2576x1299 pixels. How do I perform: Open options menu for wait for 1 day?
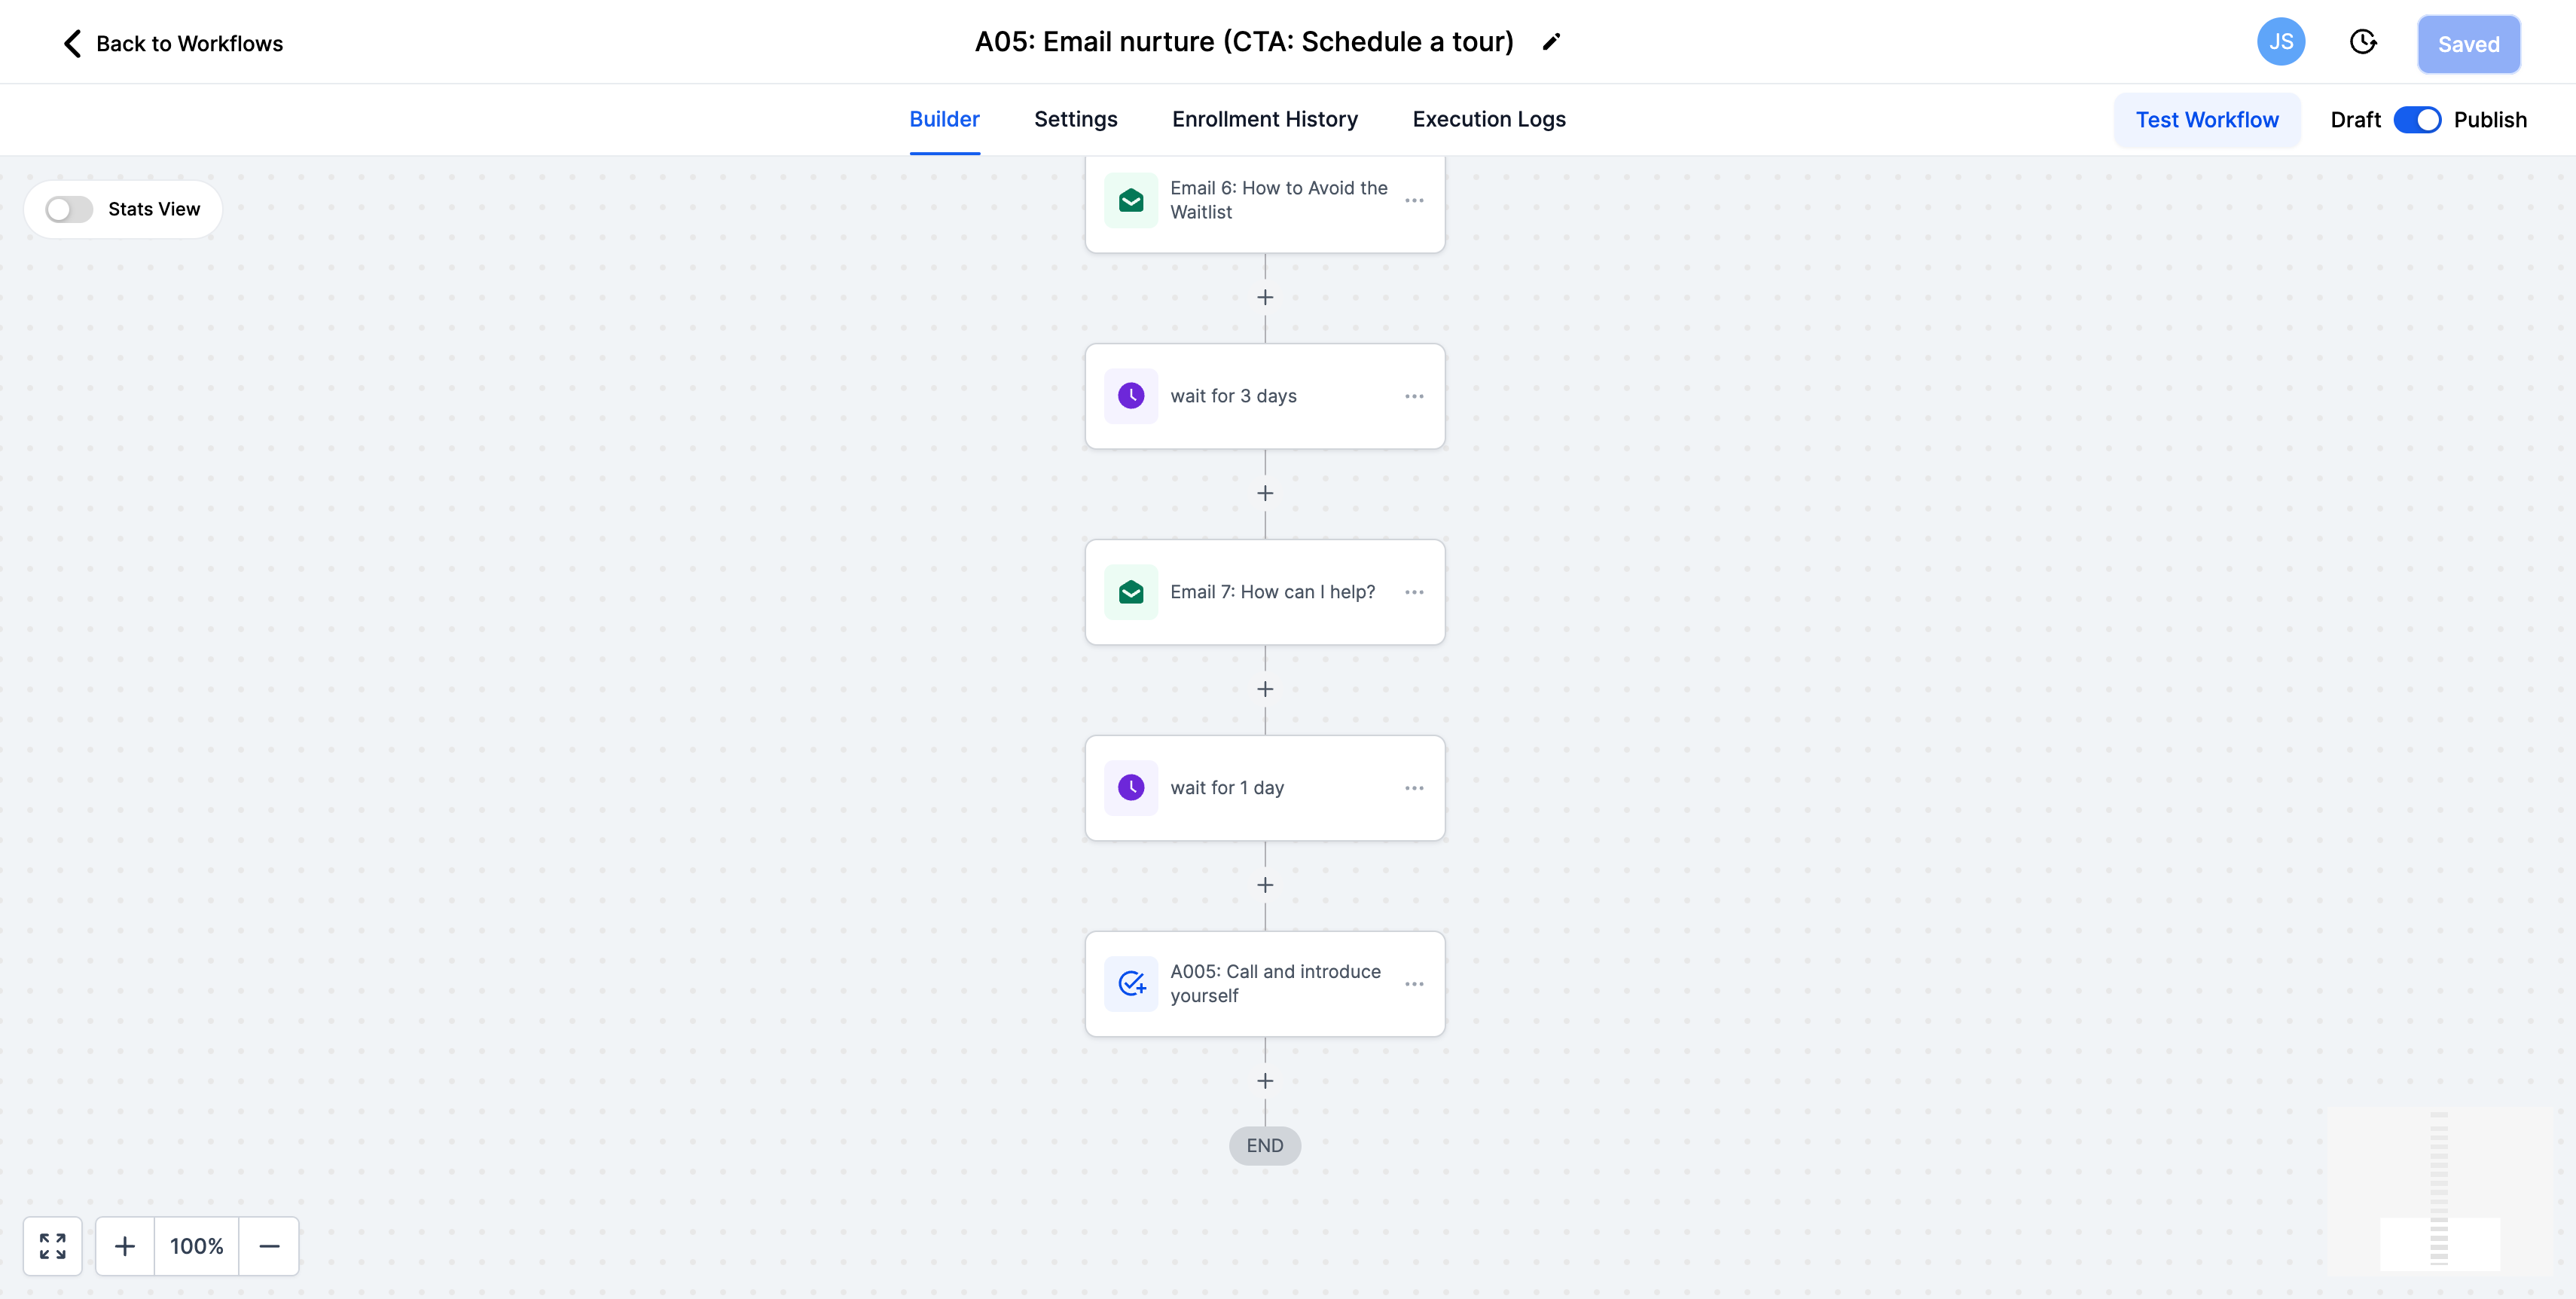click(1414, 788)
